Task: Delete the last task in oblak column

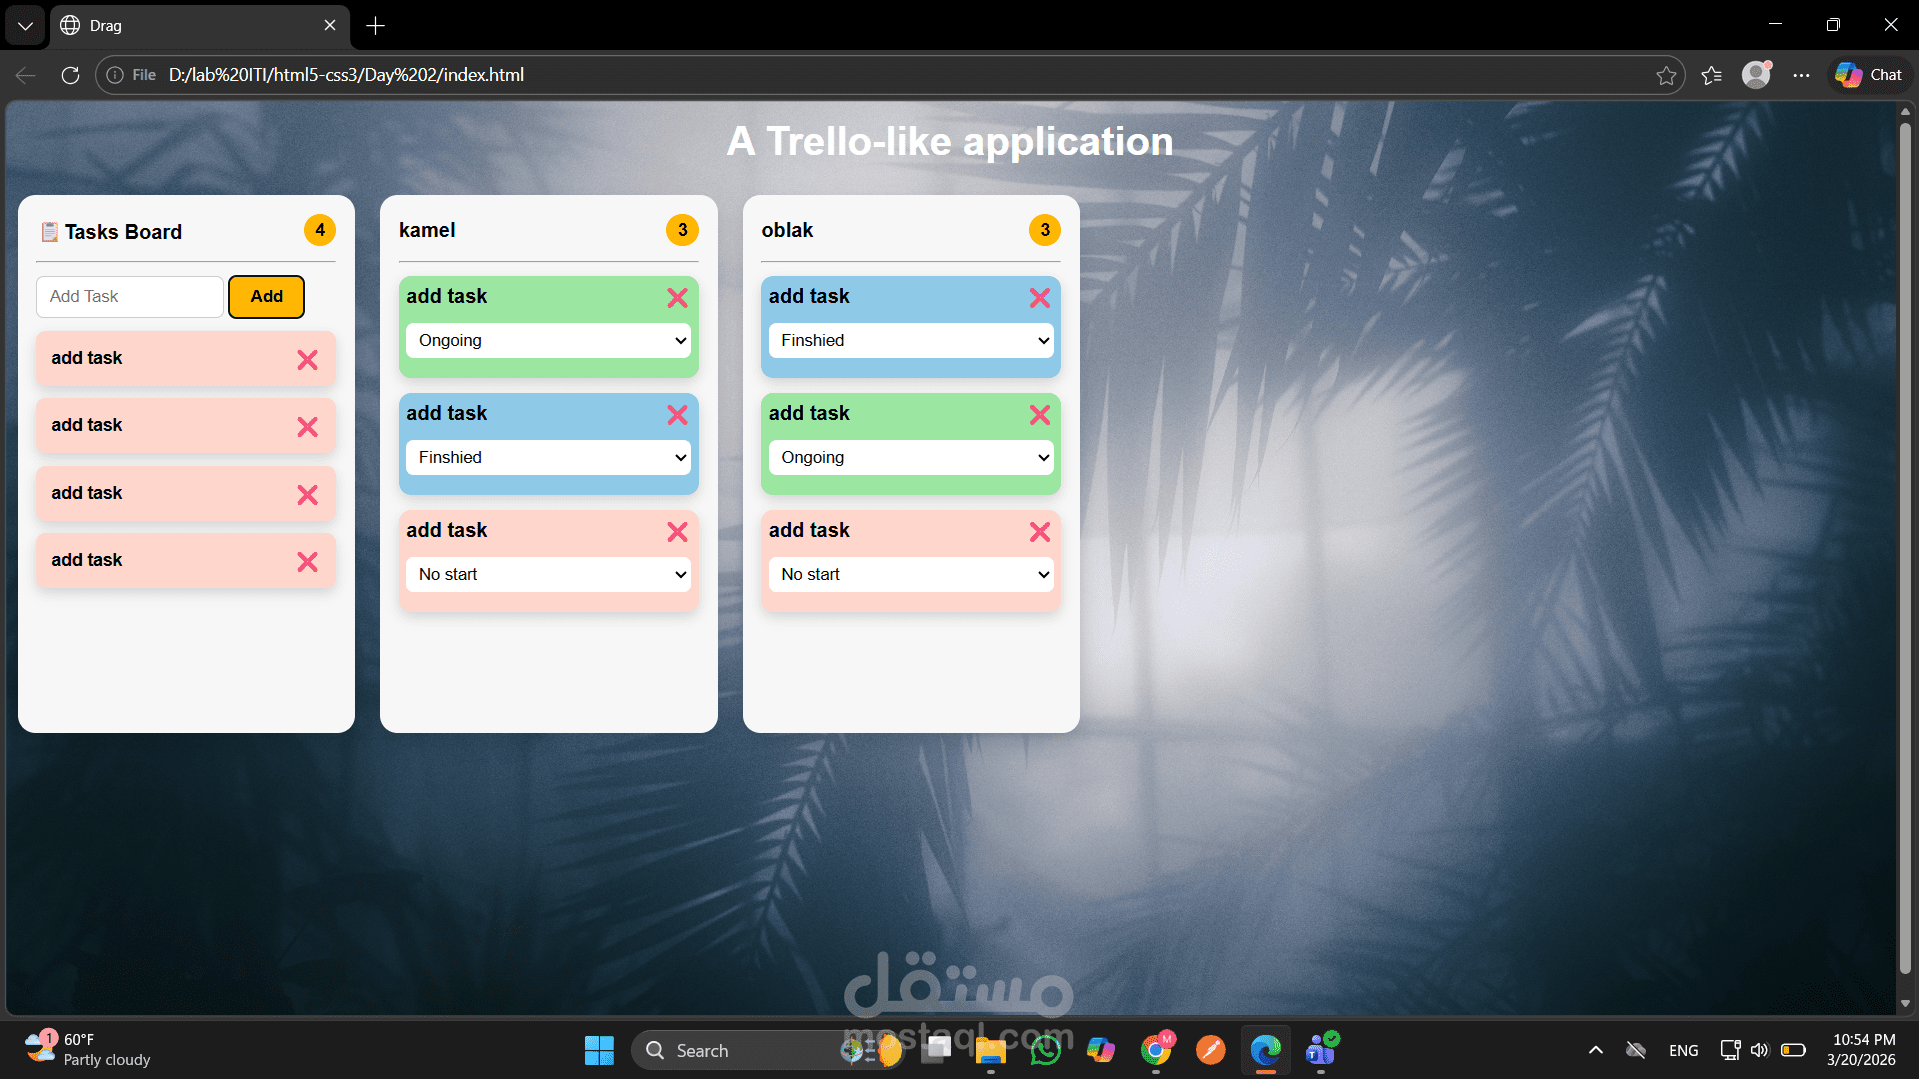Action: tap(1039, 532)
